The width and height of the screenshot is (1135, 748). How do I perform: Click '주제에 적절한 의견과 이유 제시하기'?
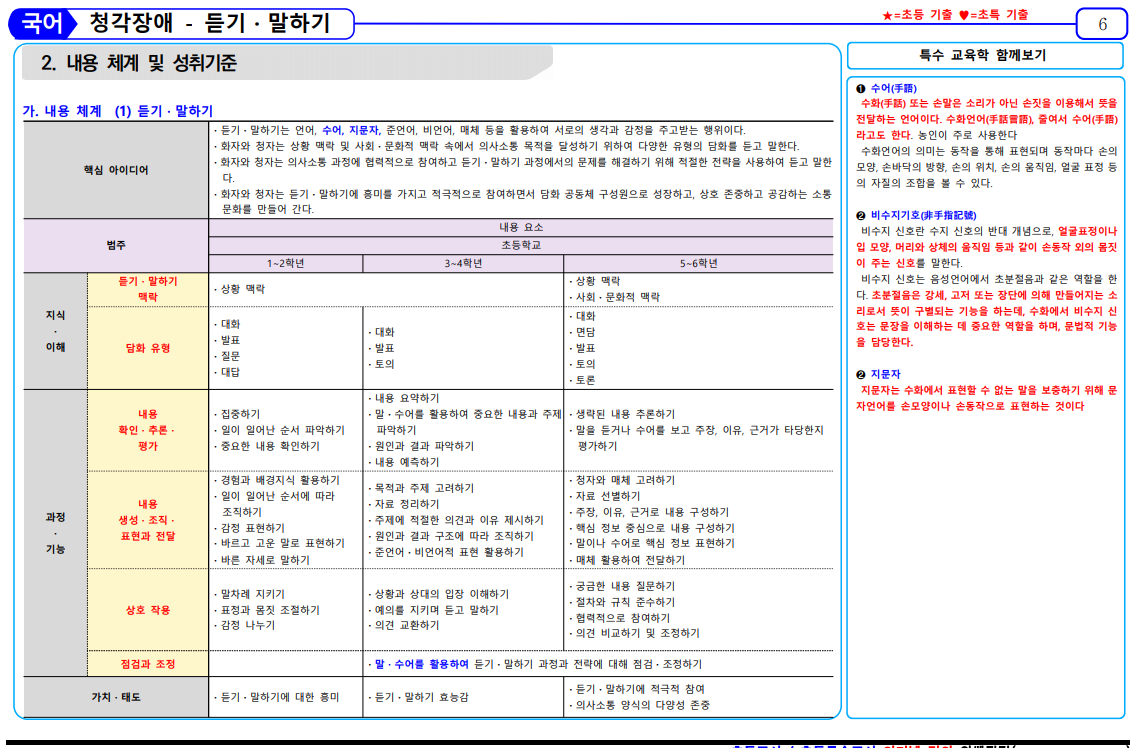point(459,520)
